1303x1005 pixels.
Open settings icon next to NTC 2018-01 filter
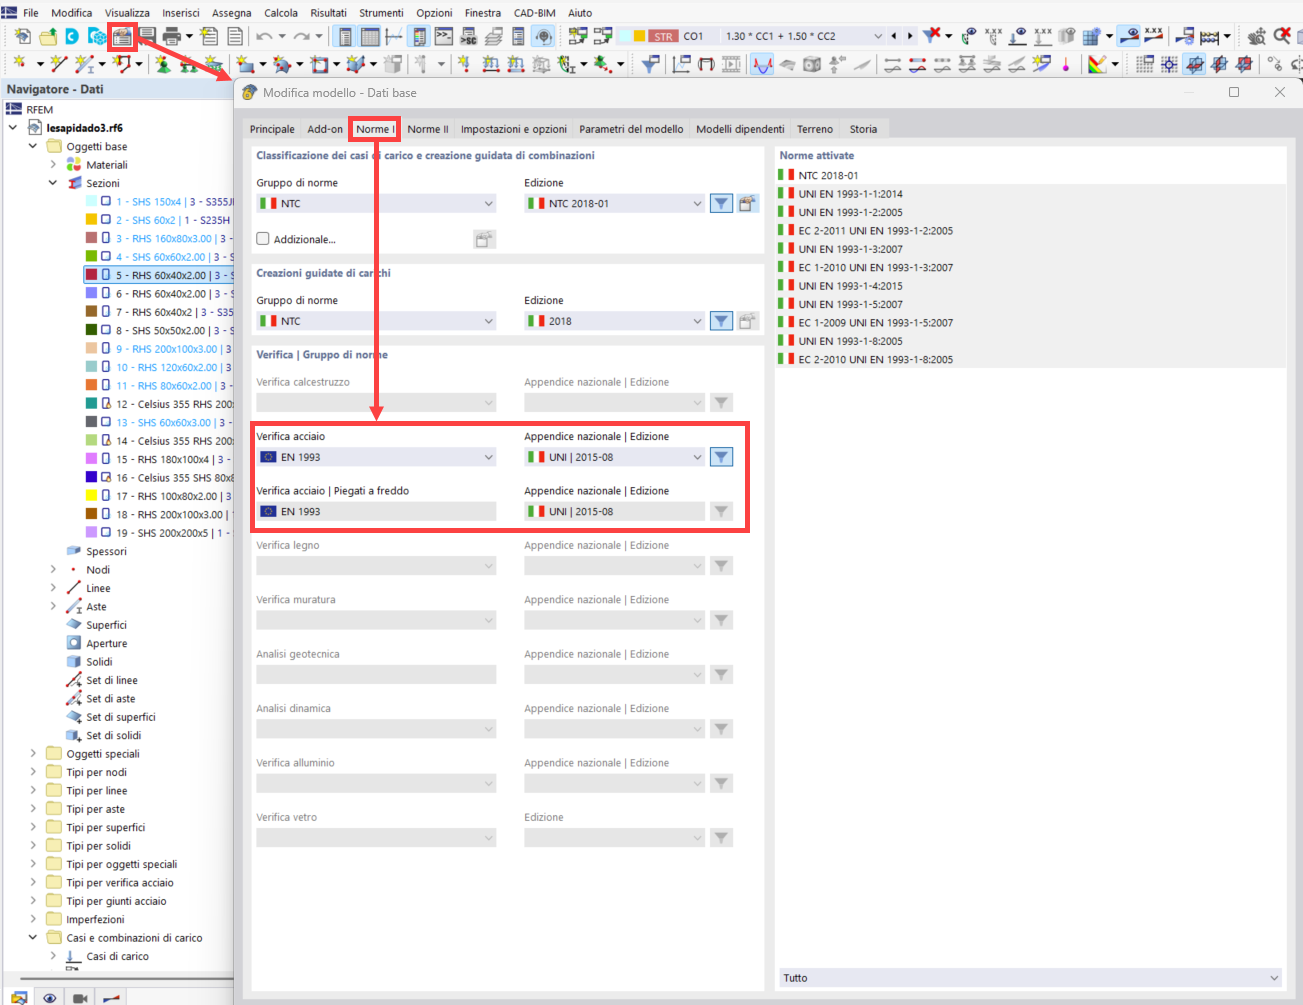747,203
